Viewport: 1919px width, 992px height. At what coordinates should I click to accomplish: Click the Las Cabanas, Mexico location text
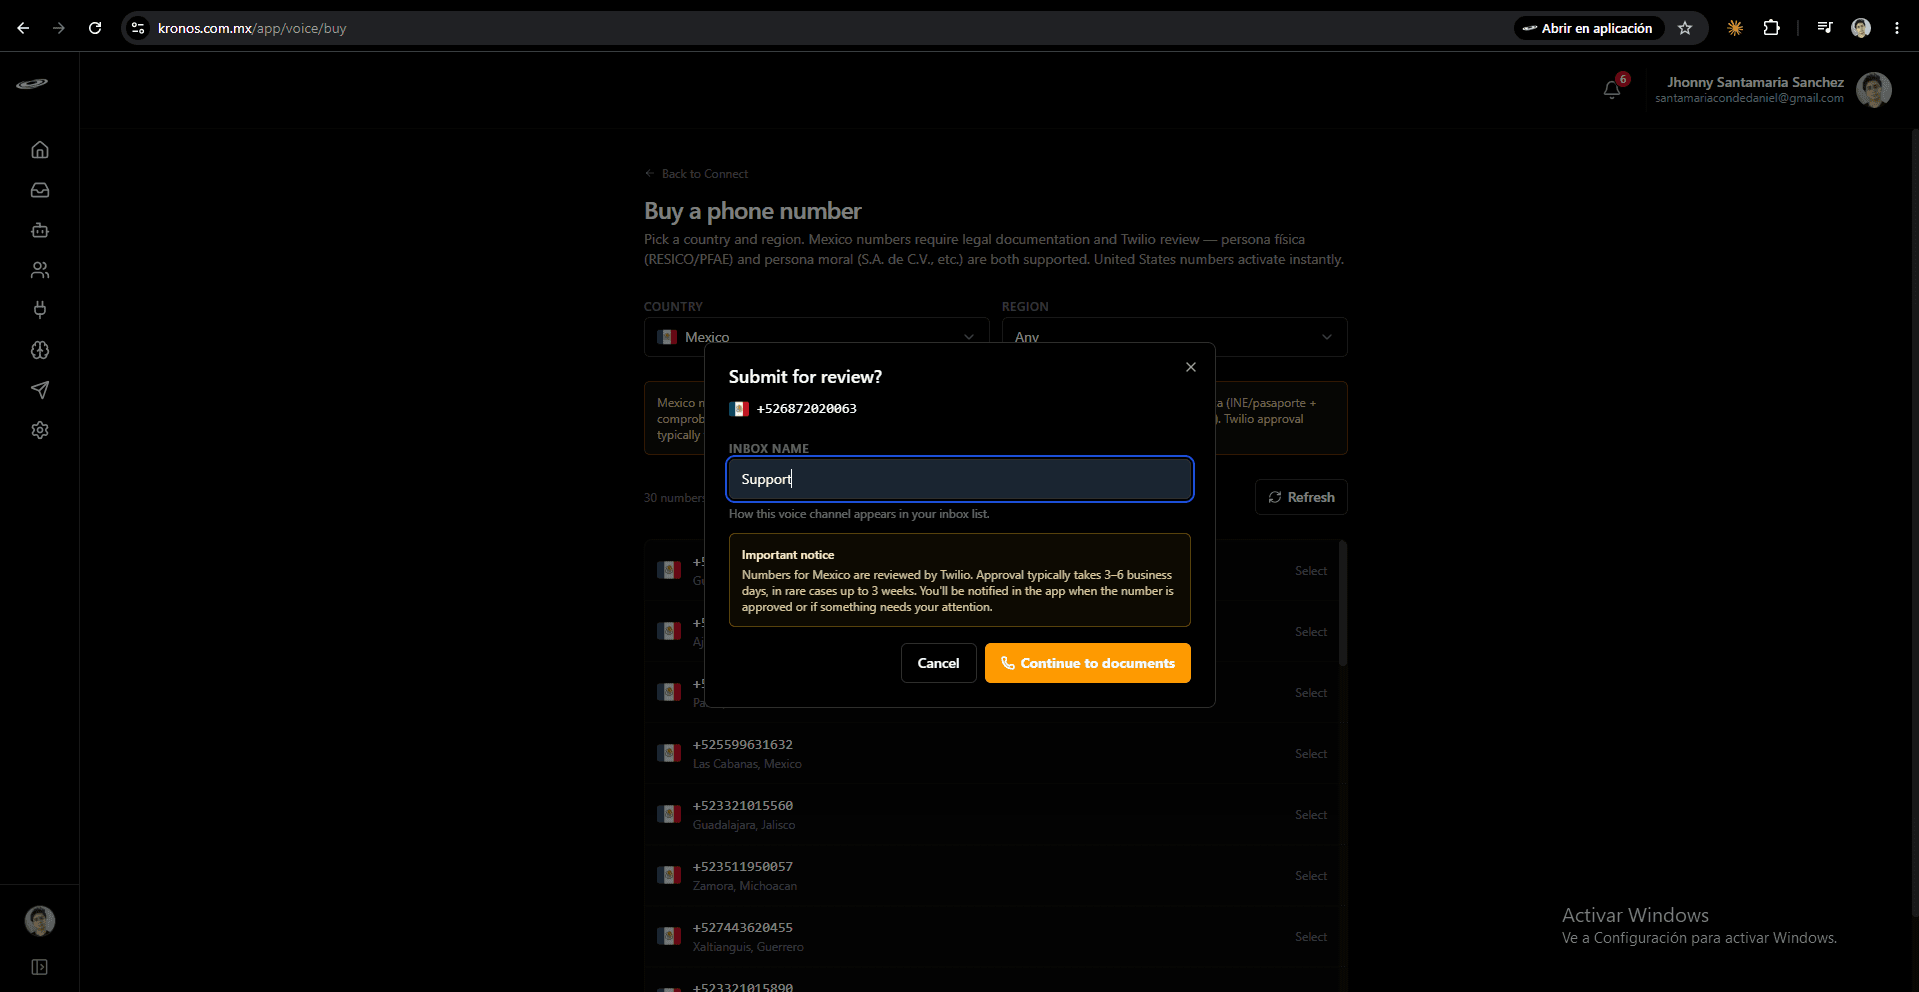747,764
